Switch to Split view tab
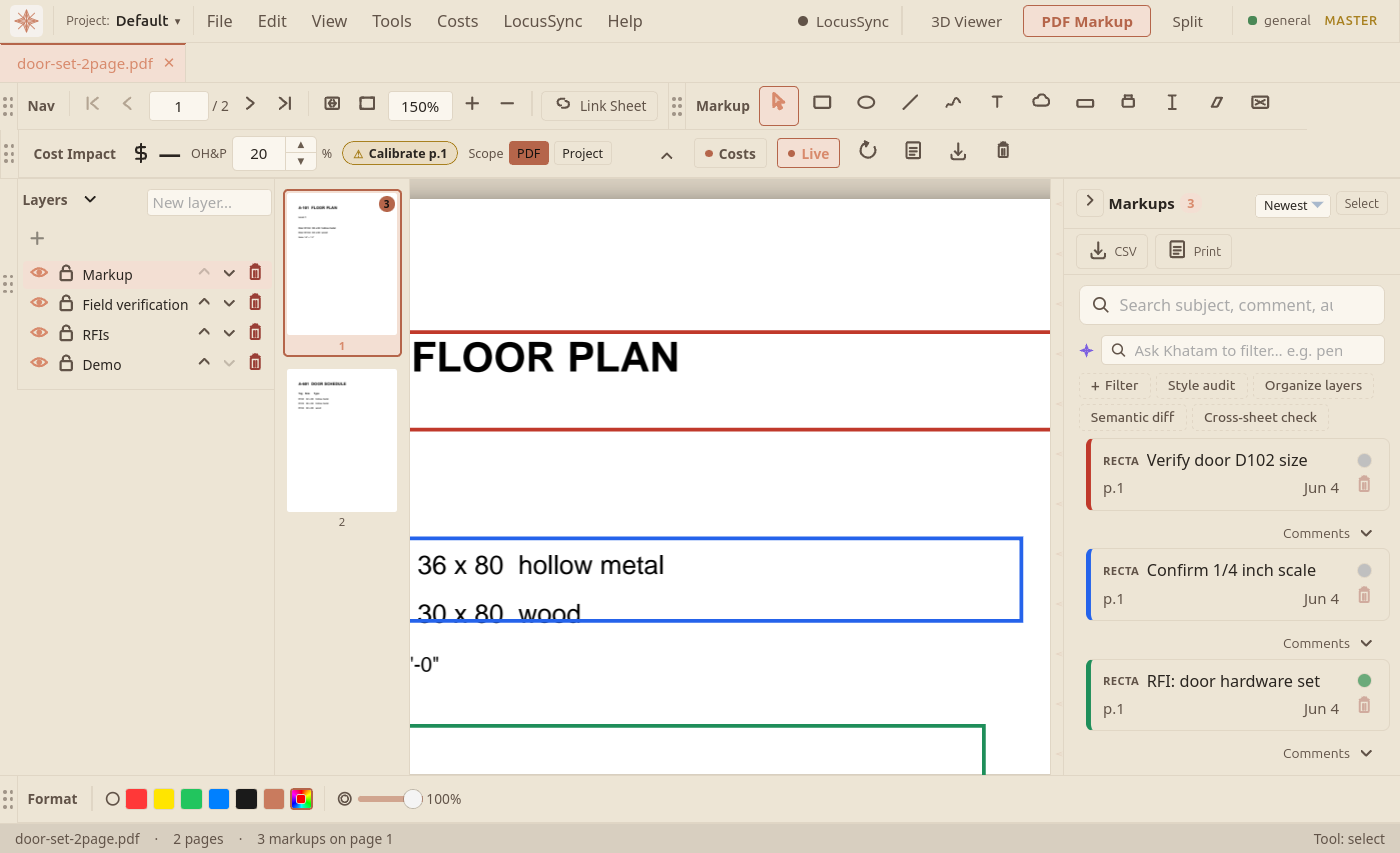Image resolution: width=1400 pixels, height=853 pixels. point(1188,21)
